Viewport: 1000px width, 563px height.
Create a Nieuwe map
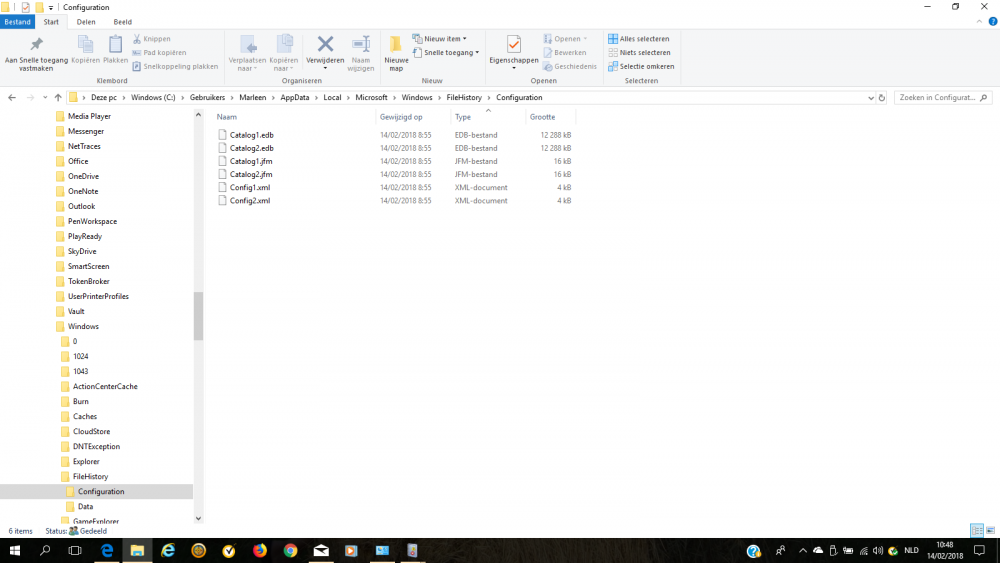click(396, 54)
